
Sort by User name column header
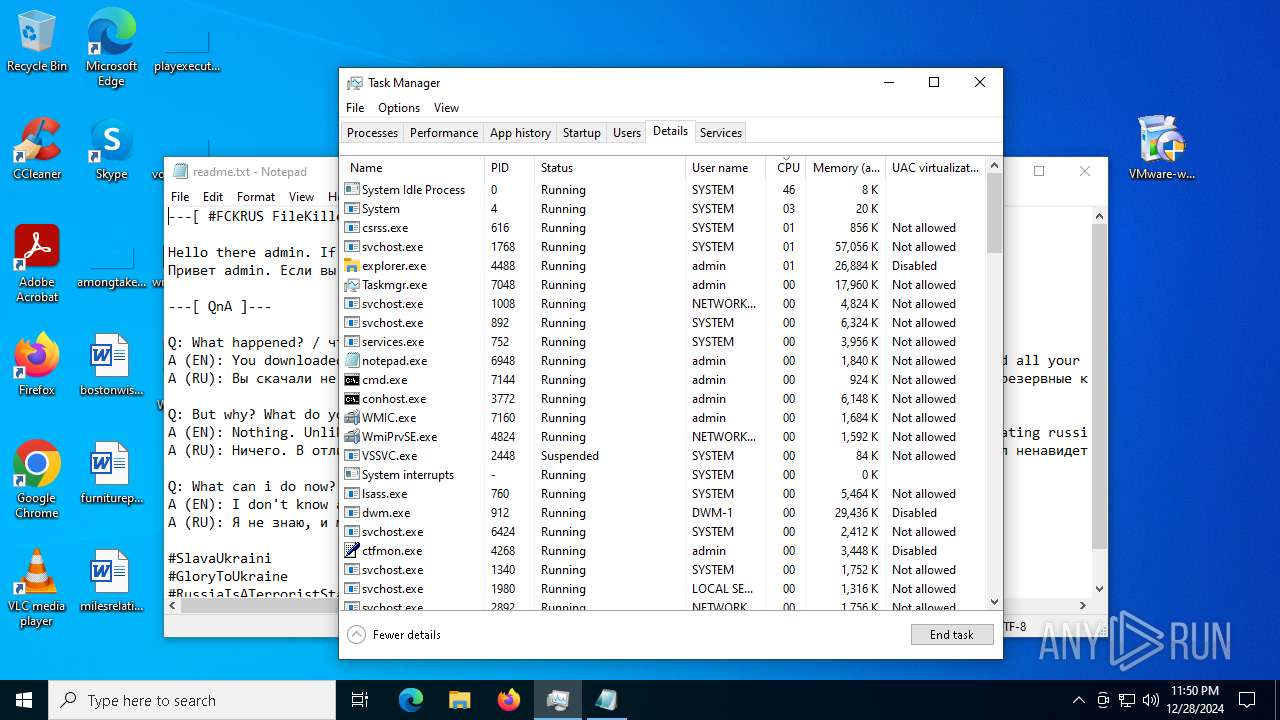click(x=726, y=168)
